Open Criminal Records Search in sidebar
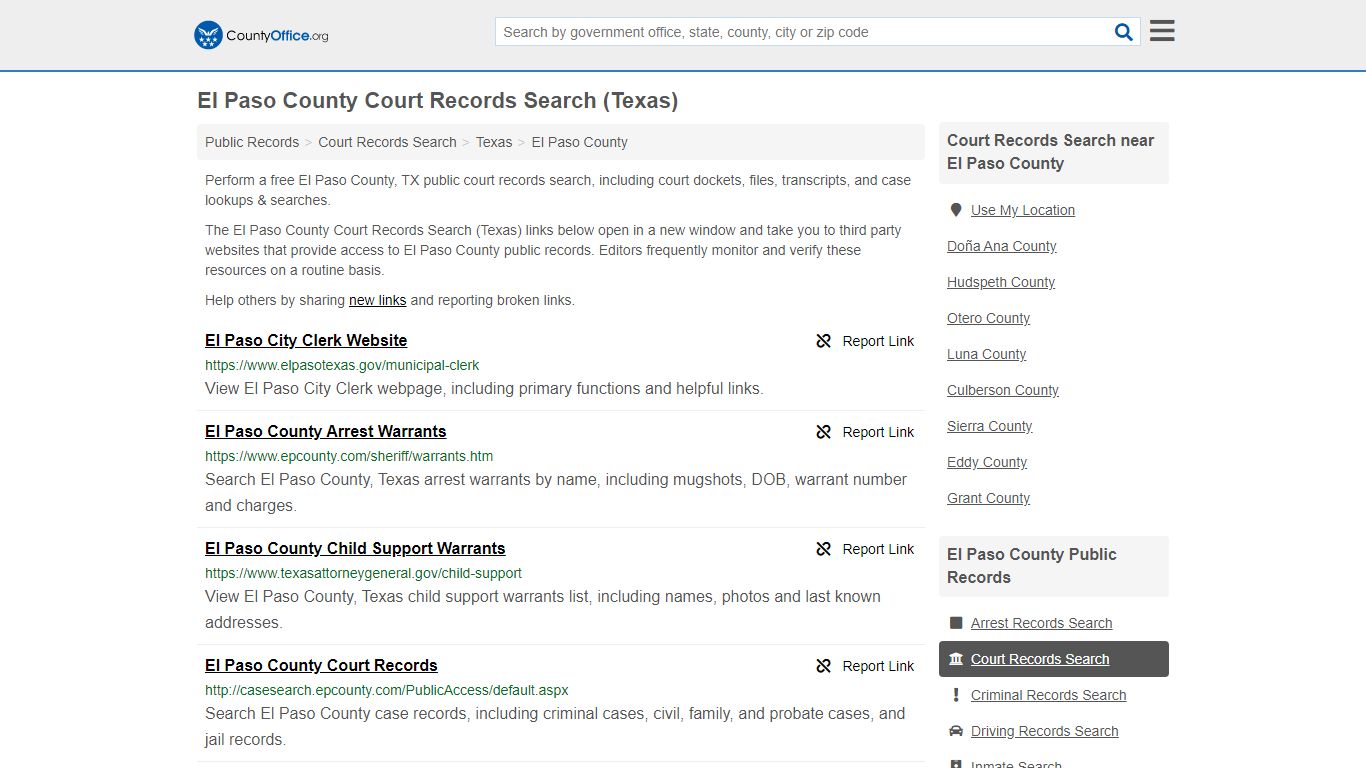 1048,695
